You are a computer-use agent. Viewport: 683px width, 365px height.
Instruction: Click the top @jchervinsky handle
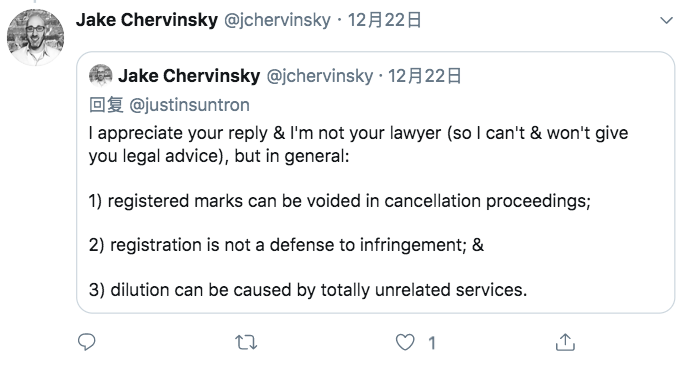coord(277,20)
